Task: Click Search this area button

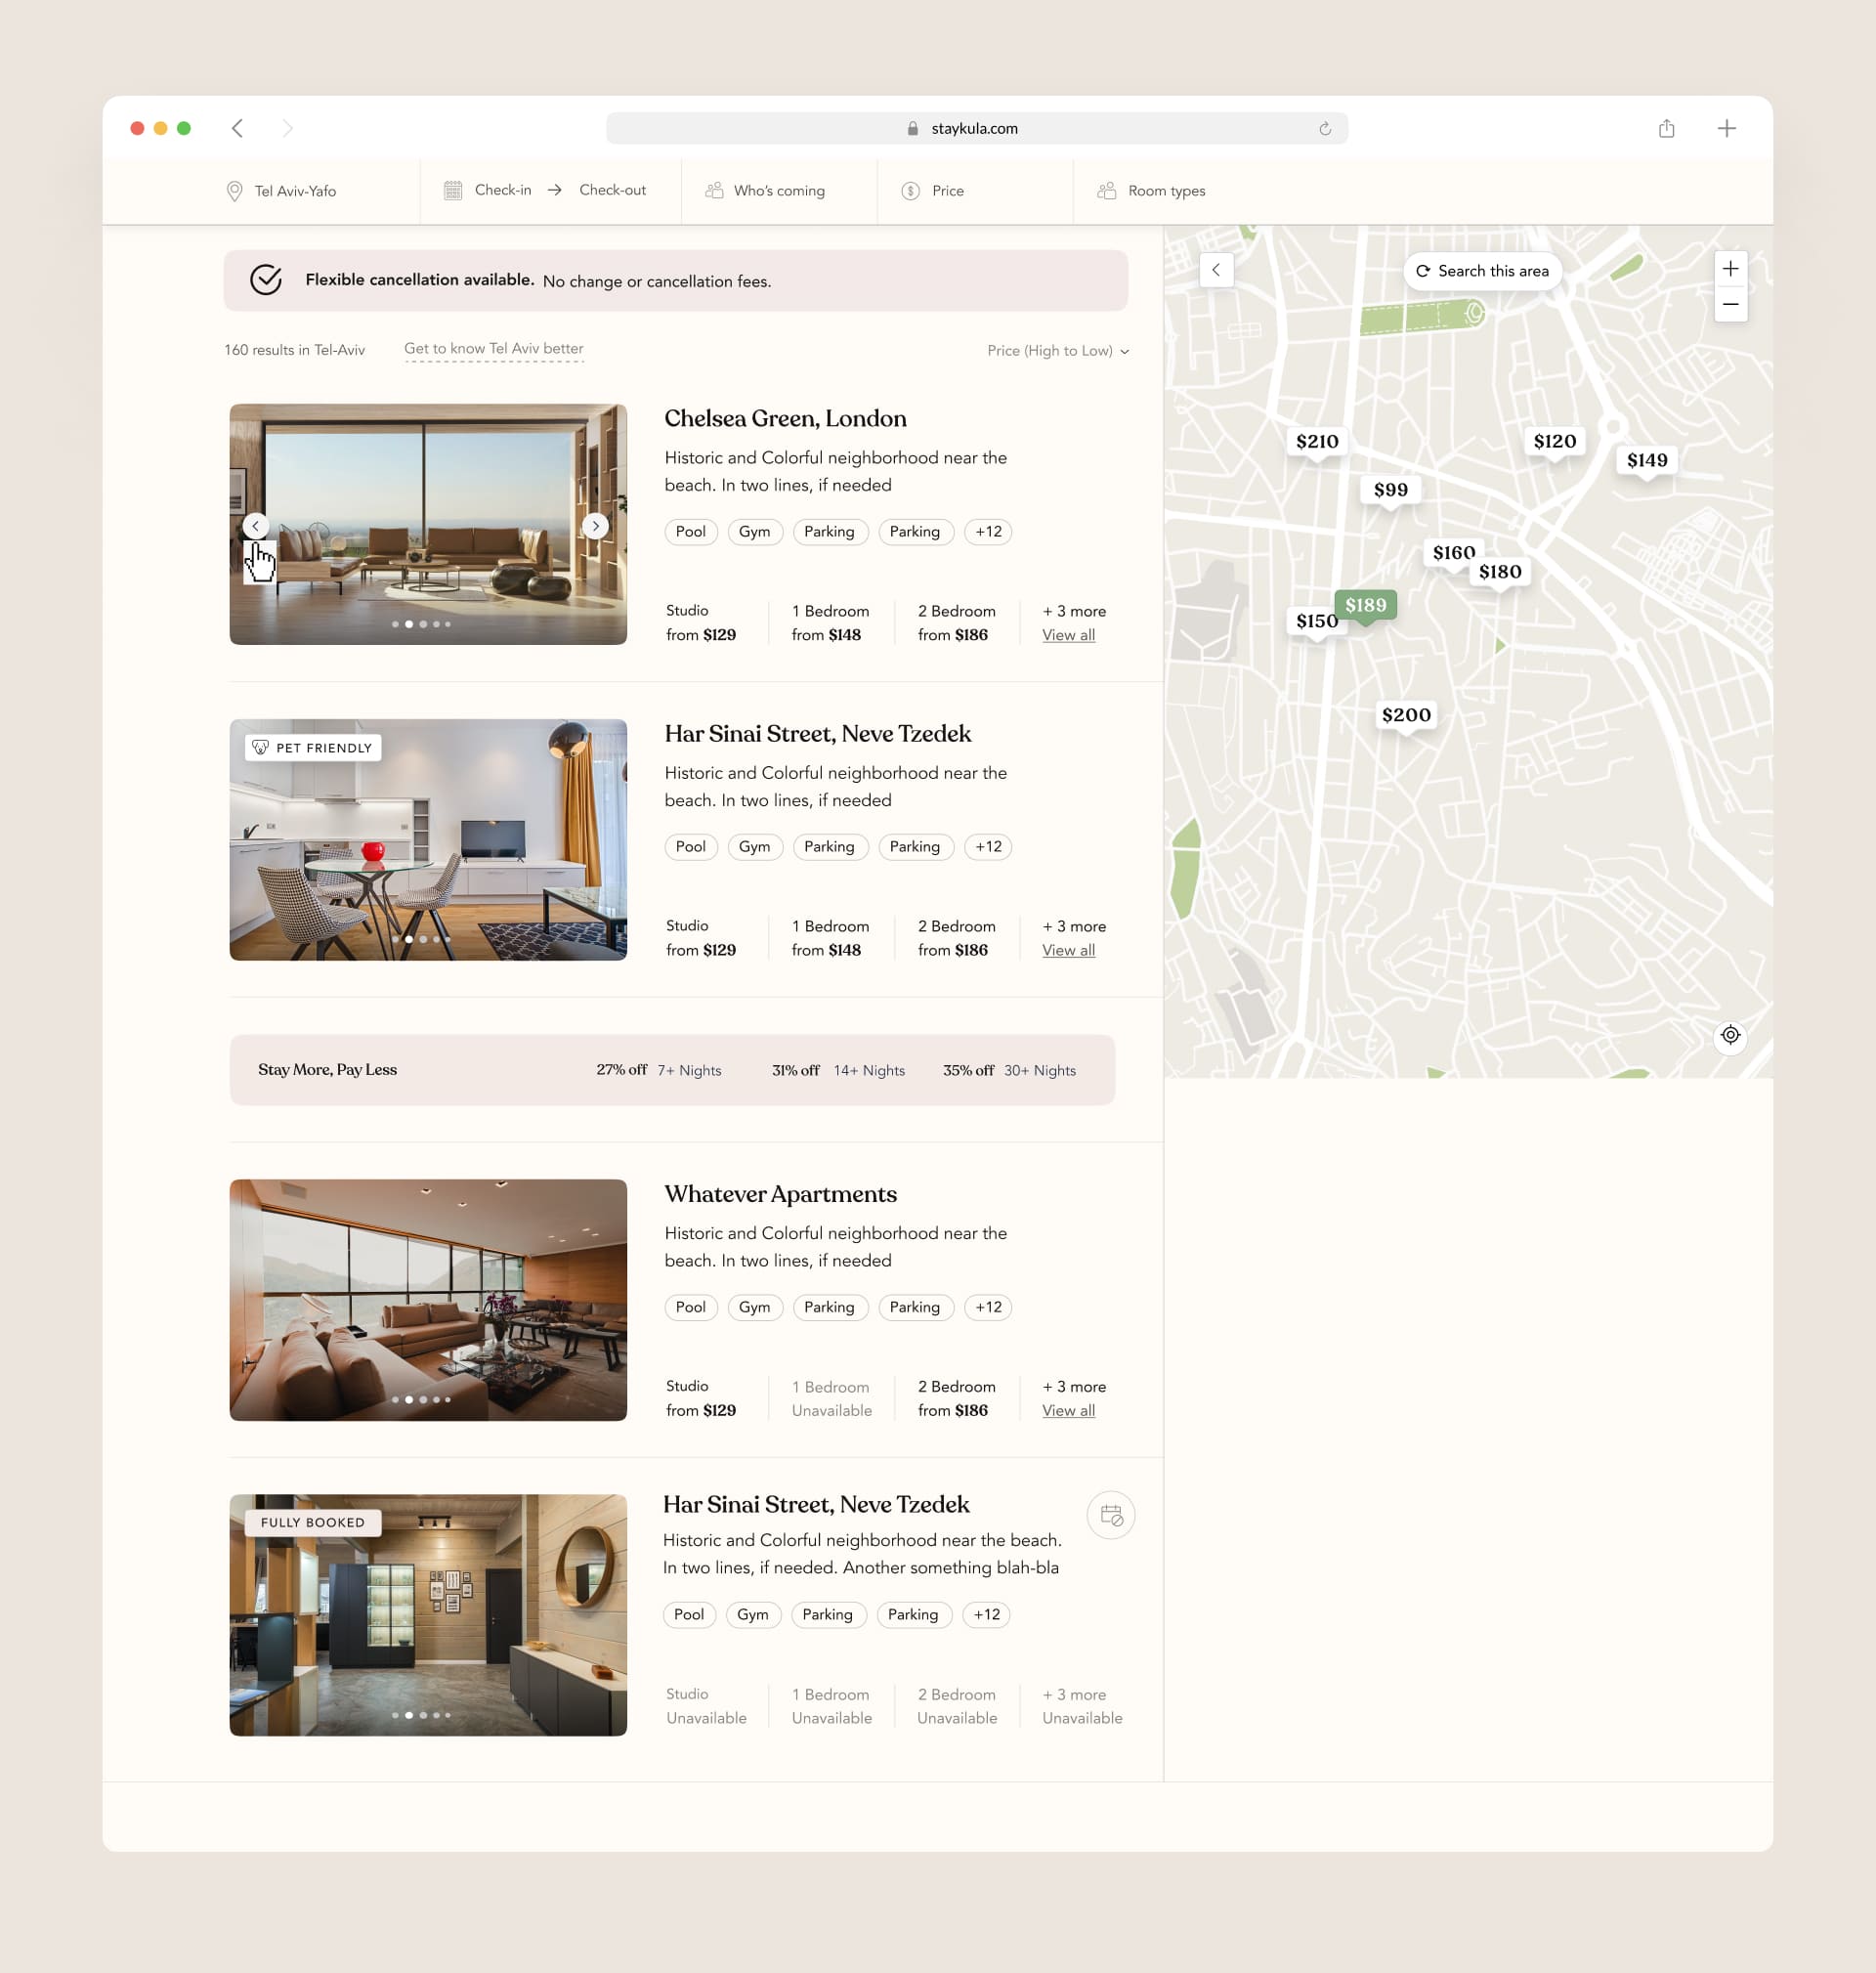Action: tap(1482, 271)
